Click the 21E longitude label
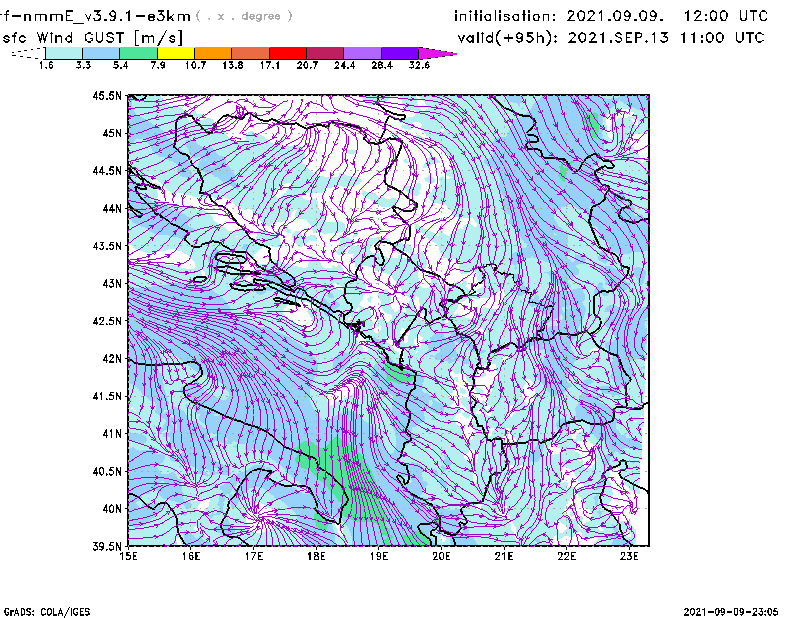800x618 pixels. click(504, 556)
